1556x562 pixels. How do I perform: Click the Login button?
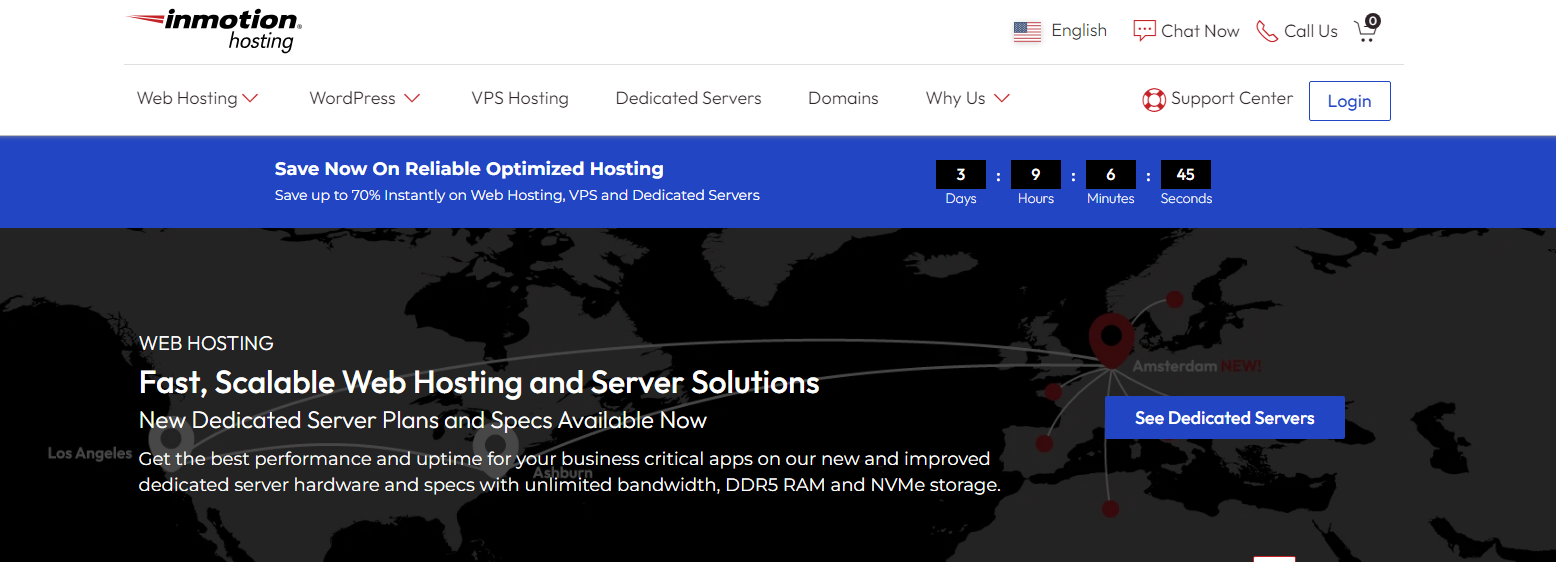(1349, 101)
